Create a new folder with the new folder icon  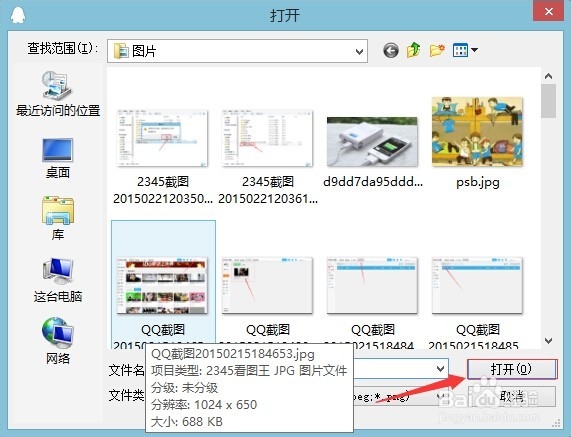[x=437, y=51]
